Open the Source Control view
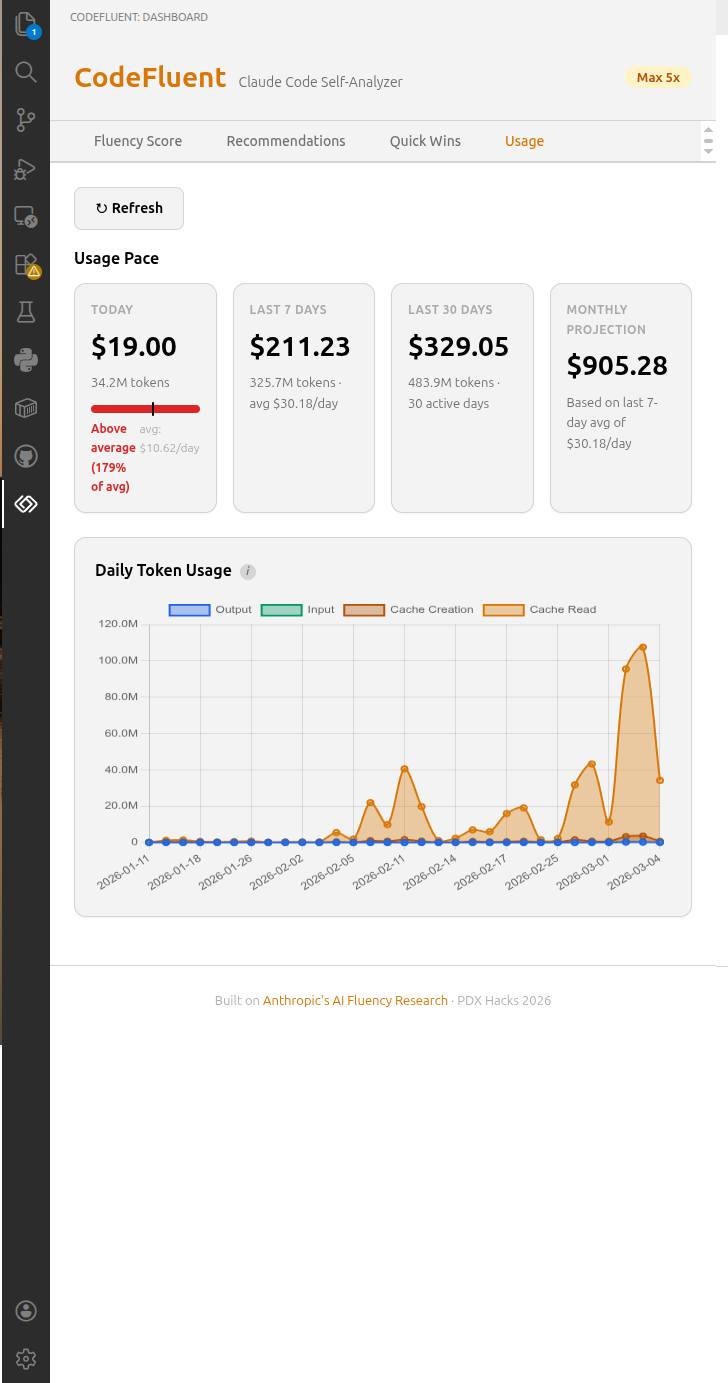Screen dimensions: 728x1383 (x=25, y=120)
